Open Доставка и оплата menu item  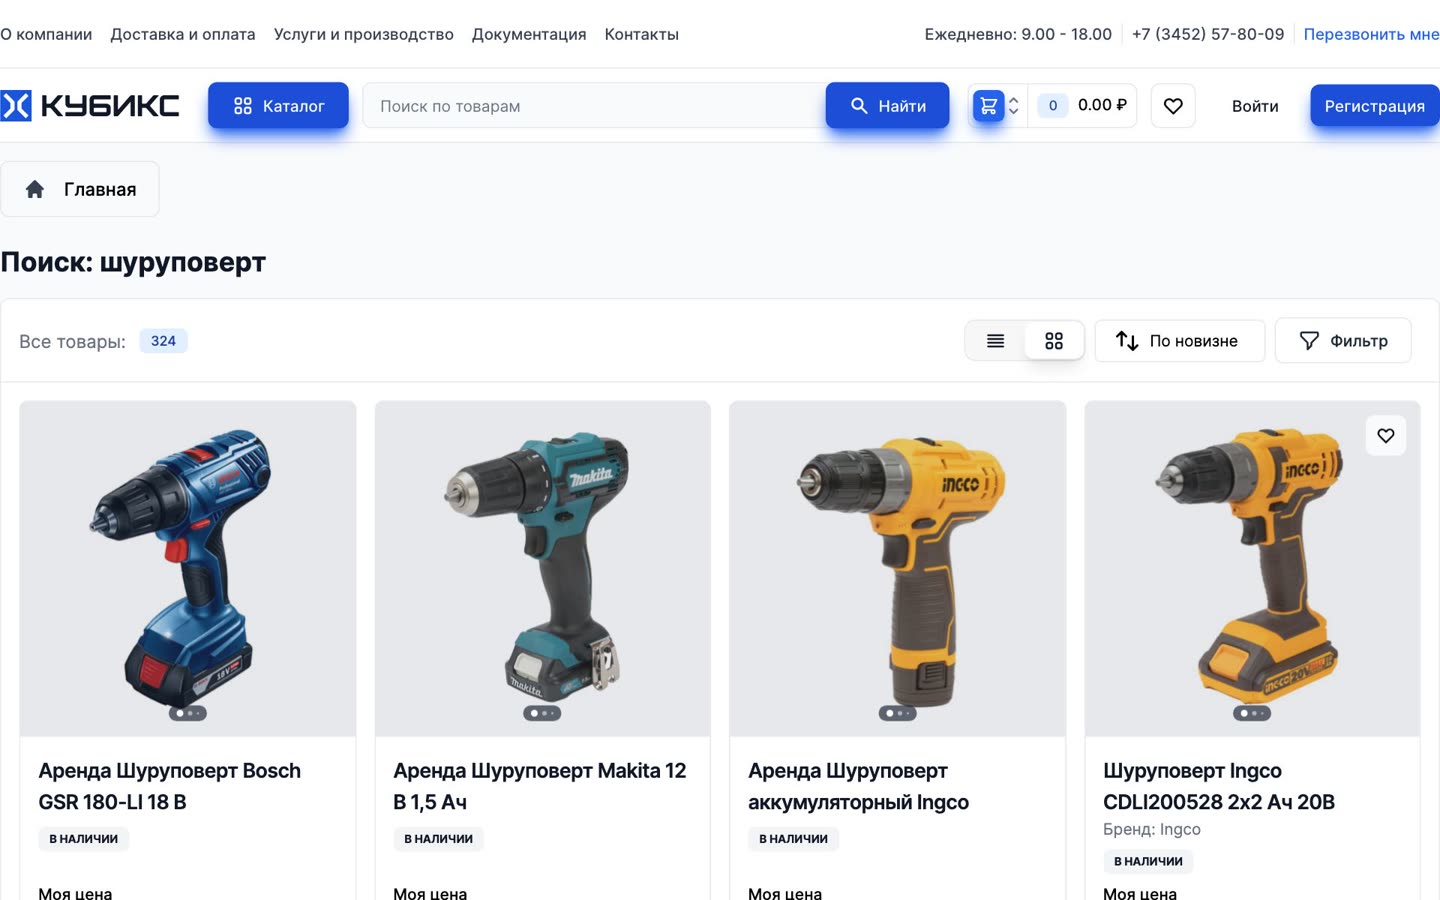tap(183, 34)
